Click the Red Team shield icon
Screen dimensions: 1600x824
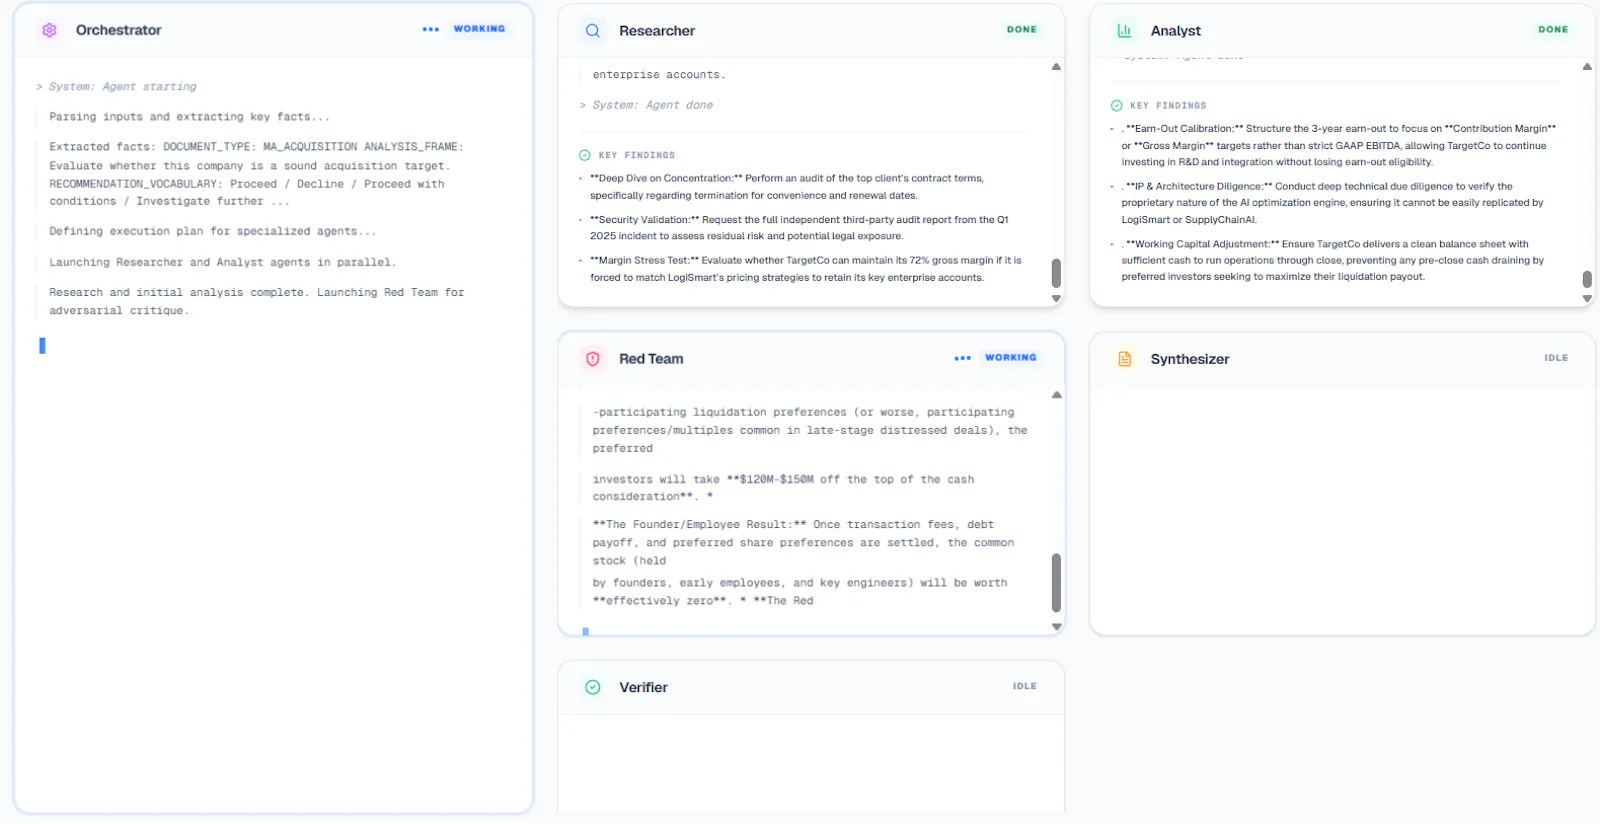(593, 359)
